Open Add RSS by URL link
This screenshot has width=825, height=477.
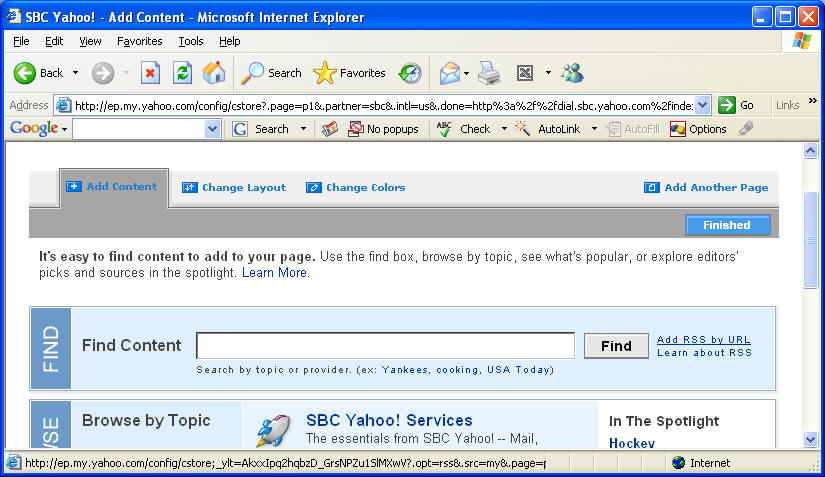coord(704,340)
